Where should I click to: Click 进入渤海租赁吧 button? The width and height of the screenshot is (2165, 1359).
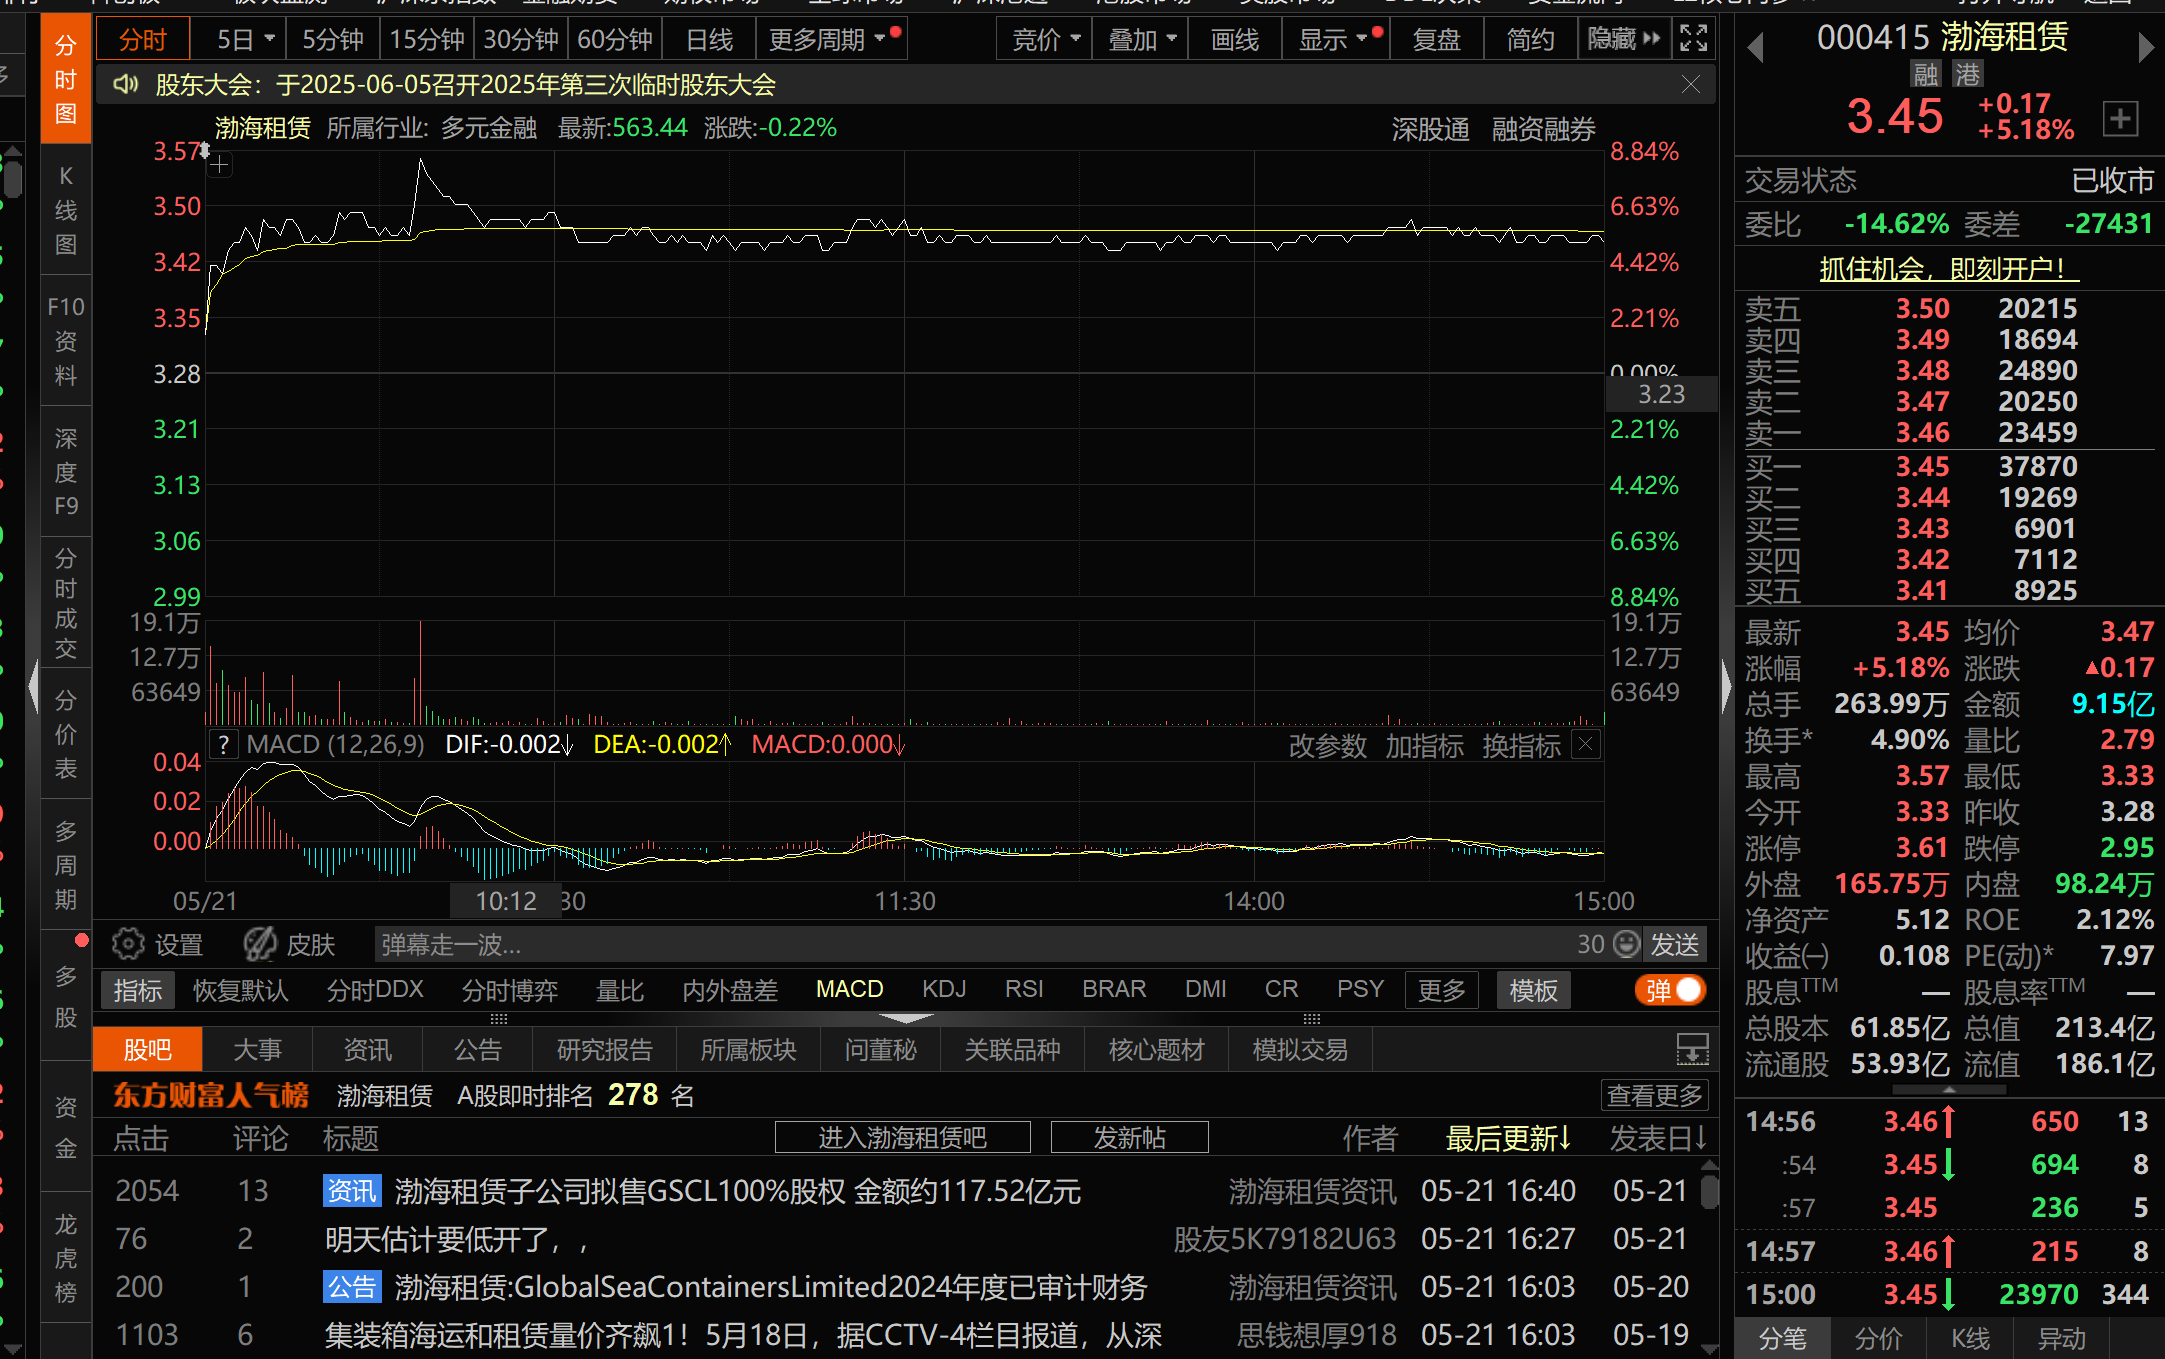point(902,1137)
